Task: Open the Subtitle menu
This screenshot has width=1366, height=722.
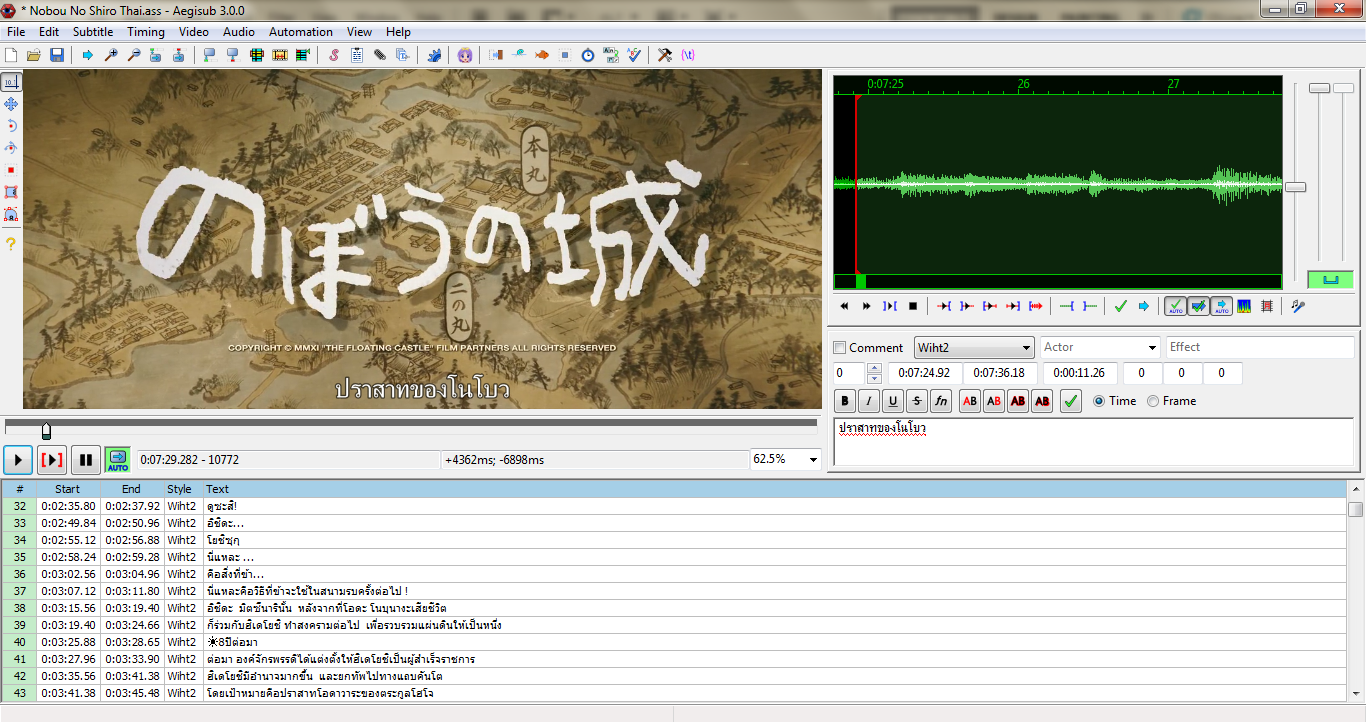Action: coord(93,32)
